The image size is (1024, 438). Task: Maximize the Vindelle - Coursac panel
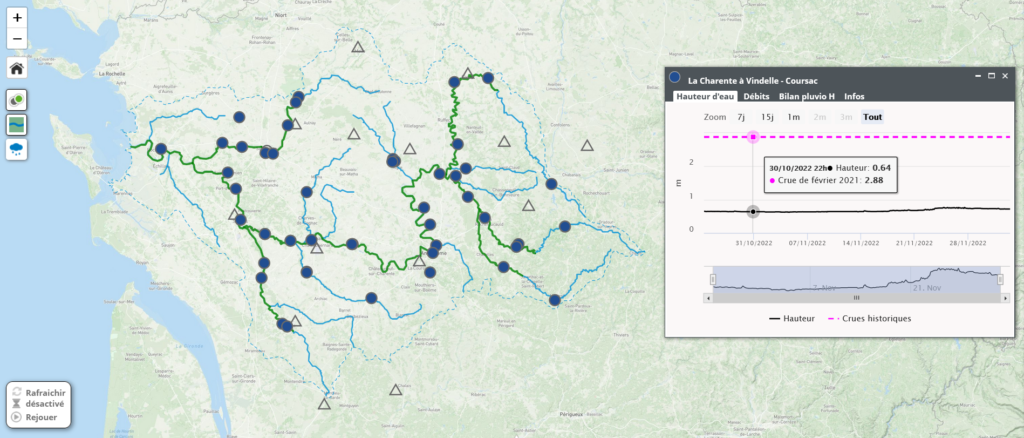point(991,76)
